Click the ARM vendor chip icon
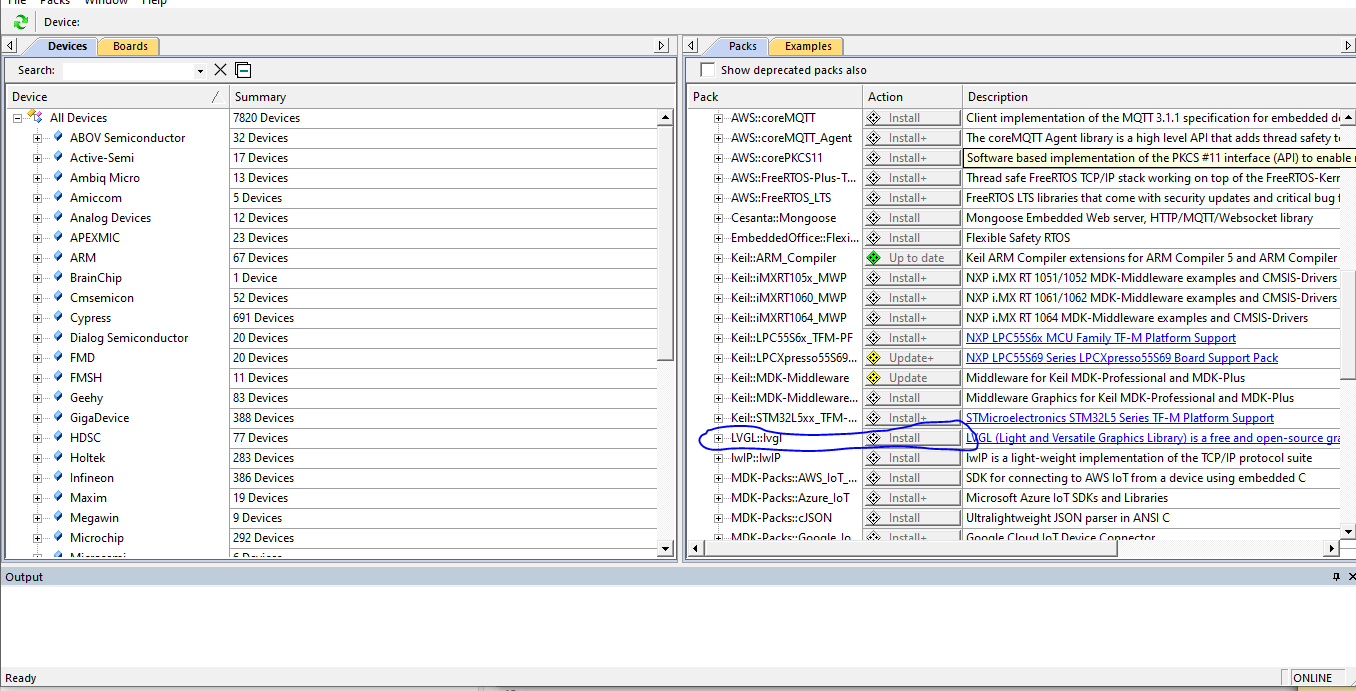The image size is (1356, 691). [58, 257]
